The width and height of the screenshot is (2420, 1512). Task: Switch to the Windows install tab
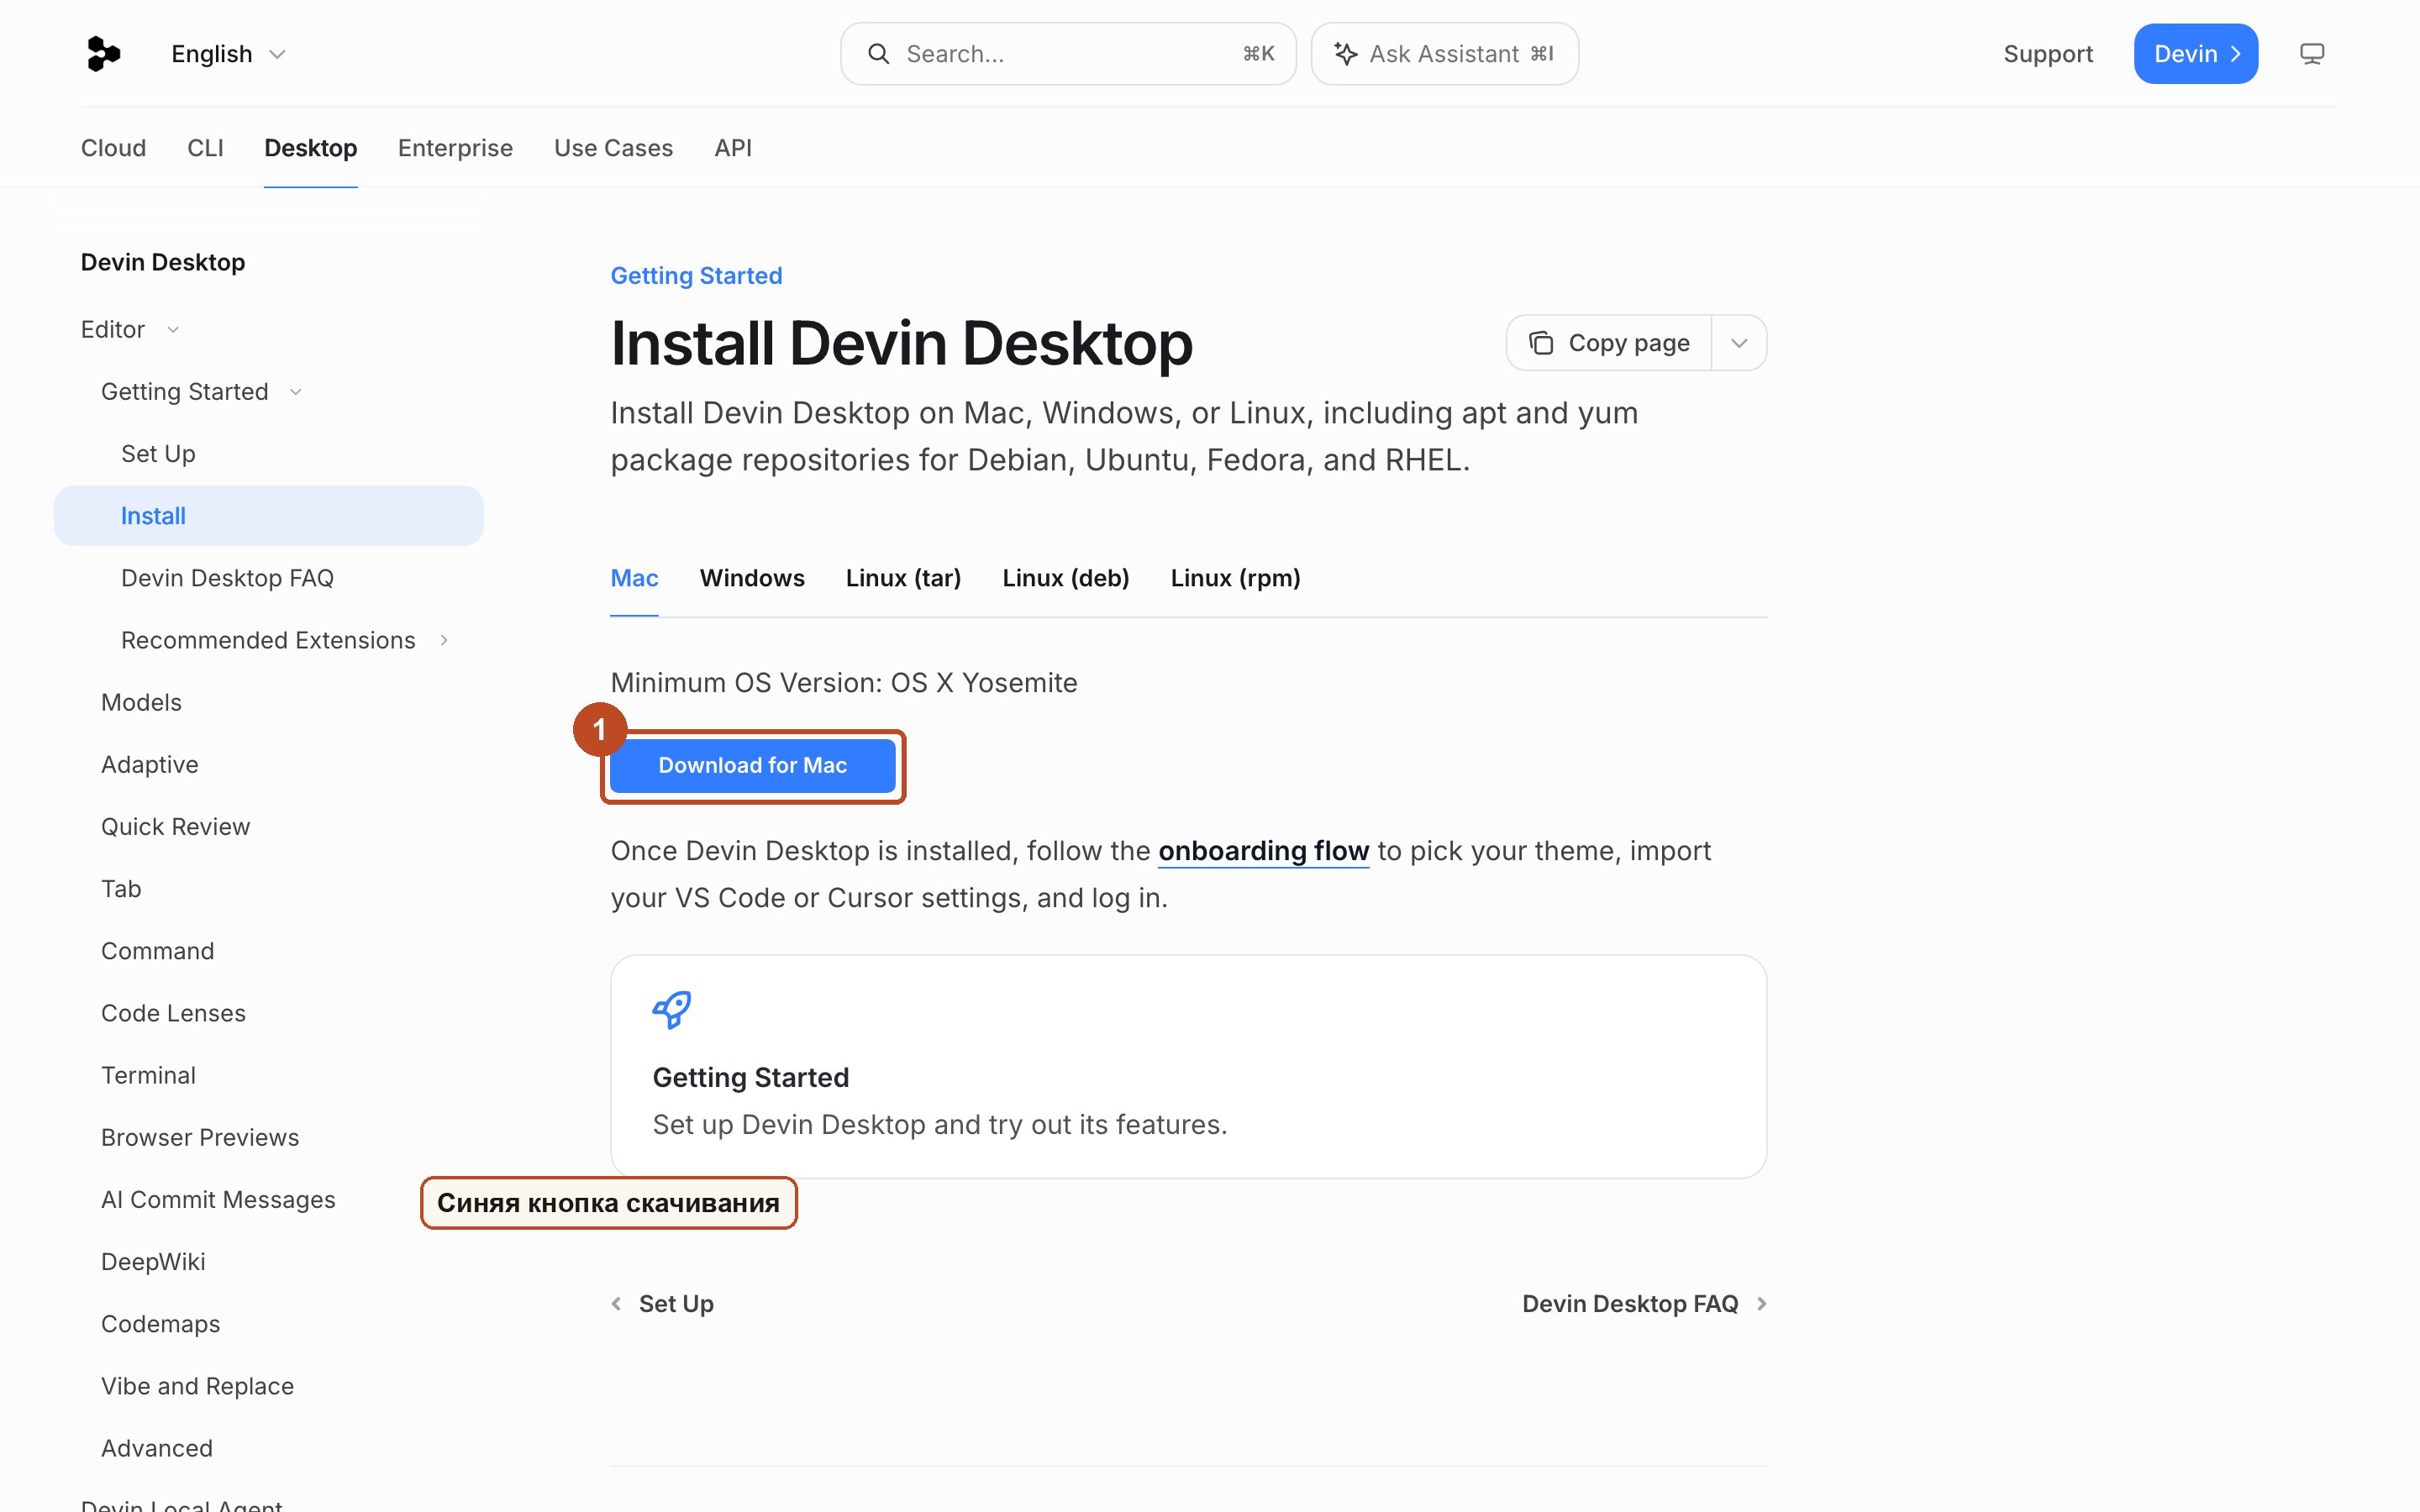tap(752, 578)
